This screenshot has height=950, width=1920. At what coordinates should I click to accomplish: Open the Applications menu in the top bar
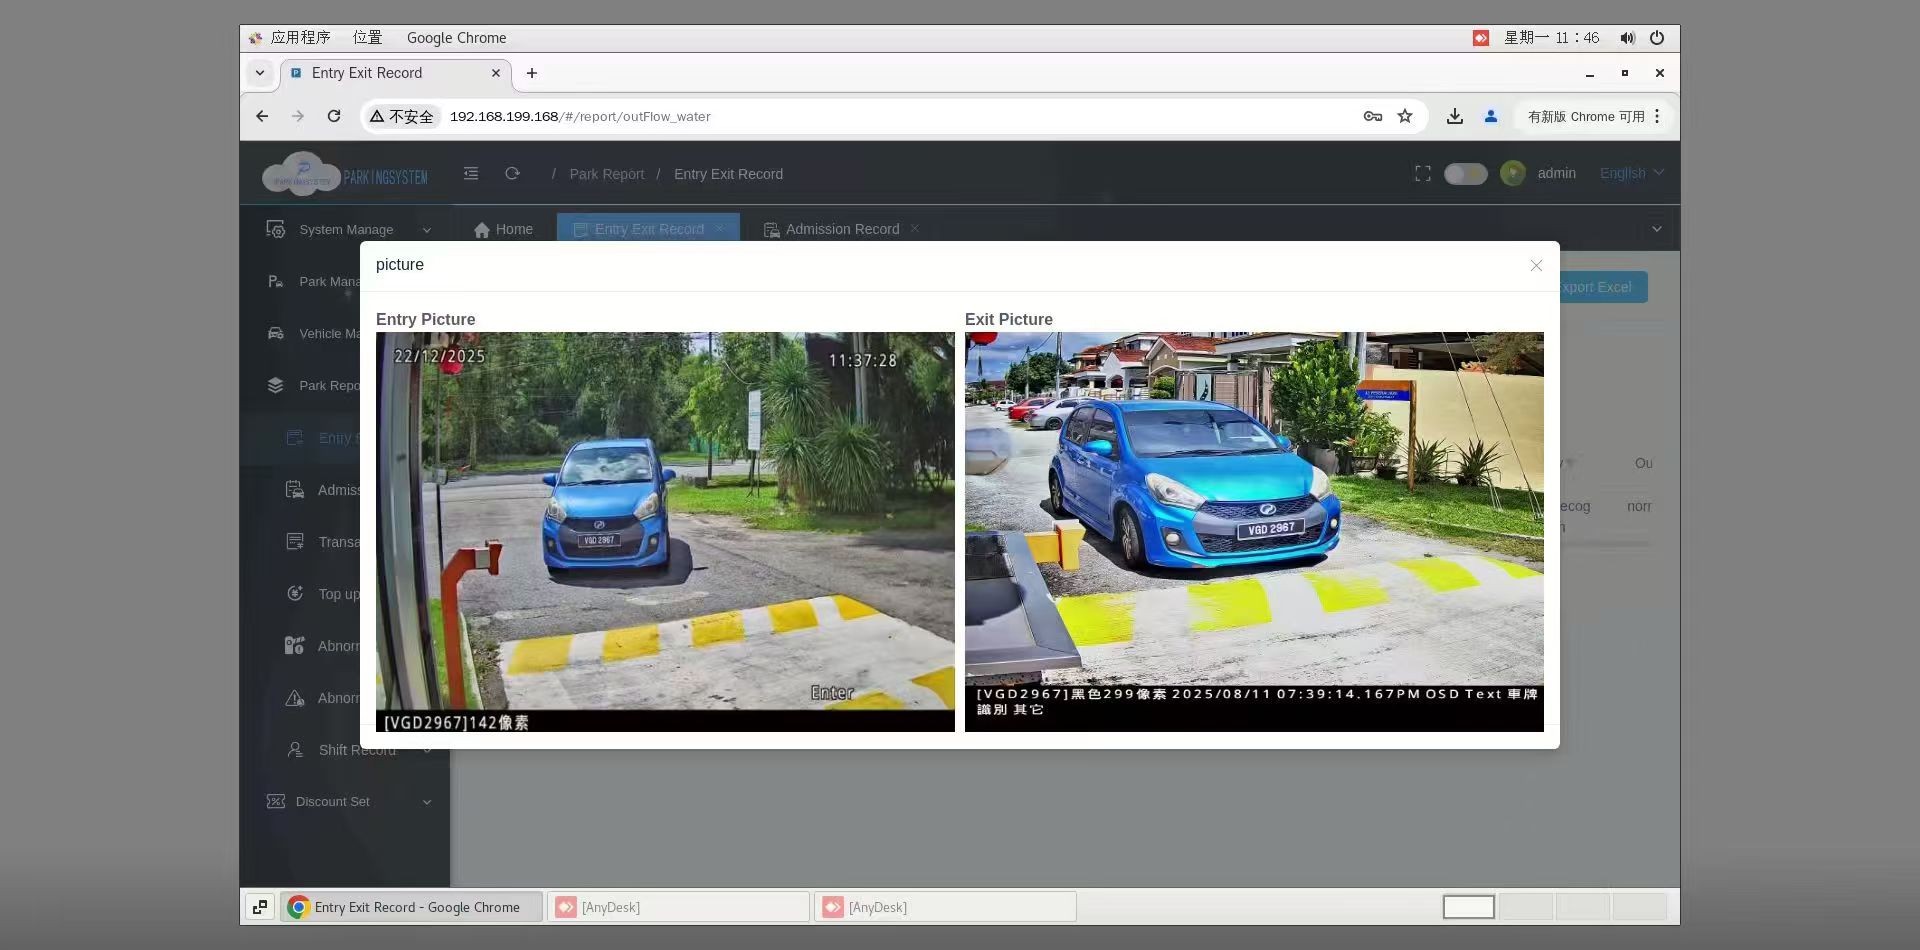(290, 37)
